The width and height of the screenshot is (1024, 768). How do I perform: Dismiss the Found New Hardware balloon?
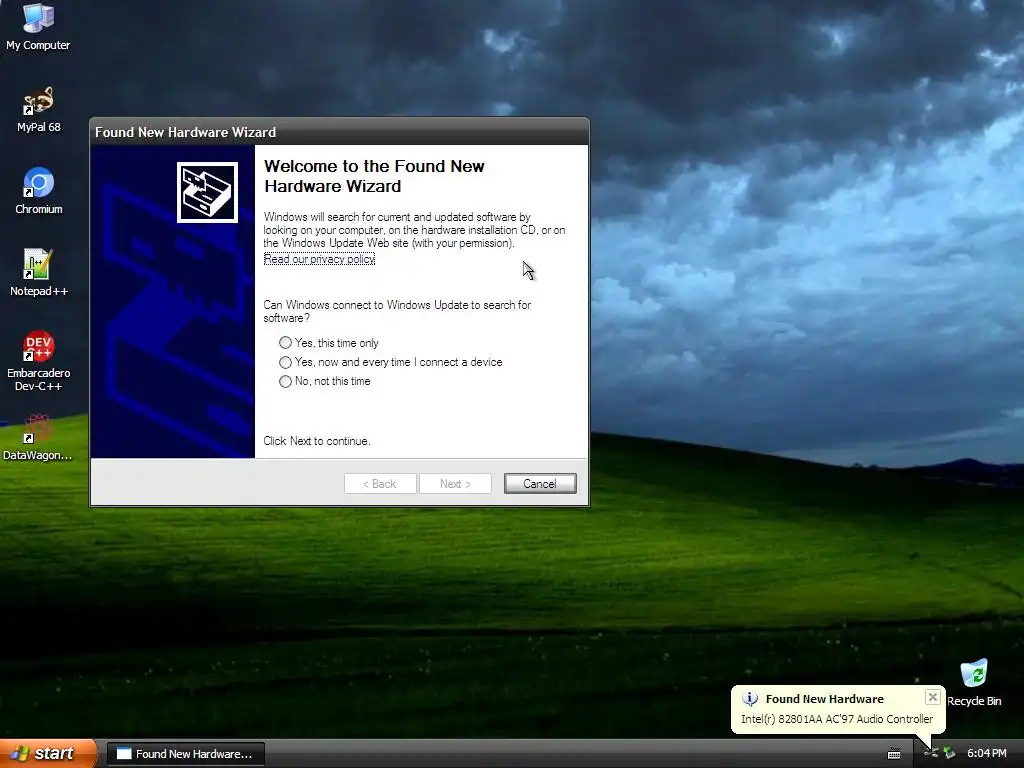tap(933, 697)
